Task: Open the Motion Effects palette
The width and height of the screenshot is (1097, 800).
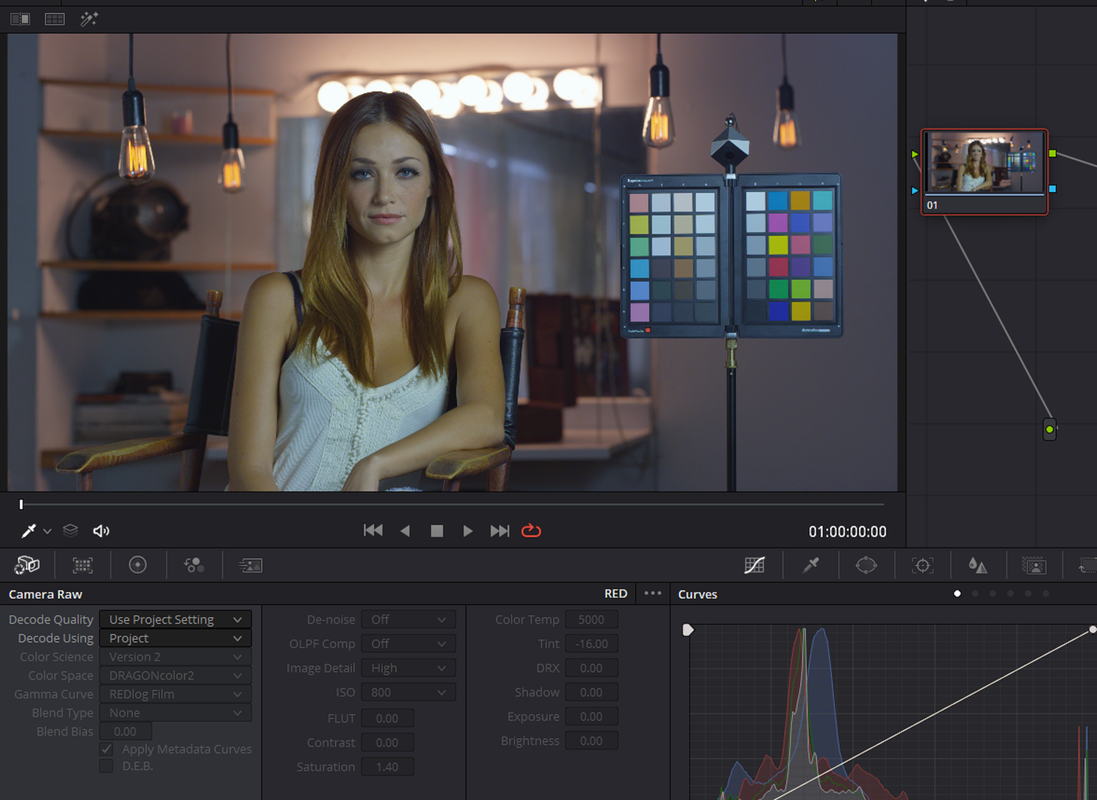Action: (x=250, y=565)
